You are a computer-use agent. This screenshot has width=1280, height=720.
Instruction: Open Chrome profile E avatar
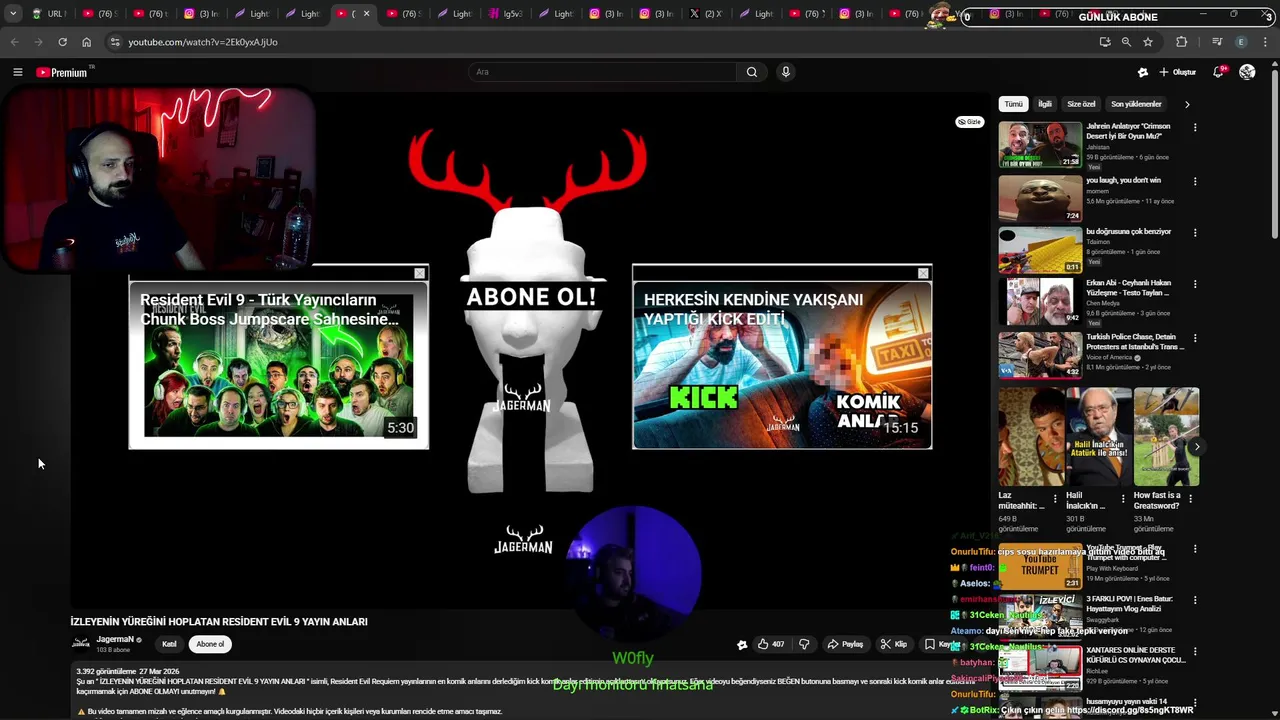coord(1241,42)
